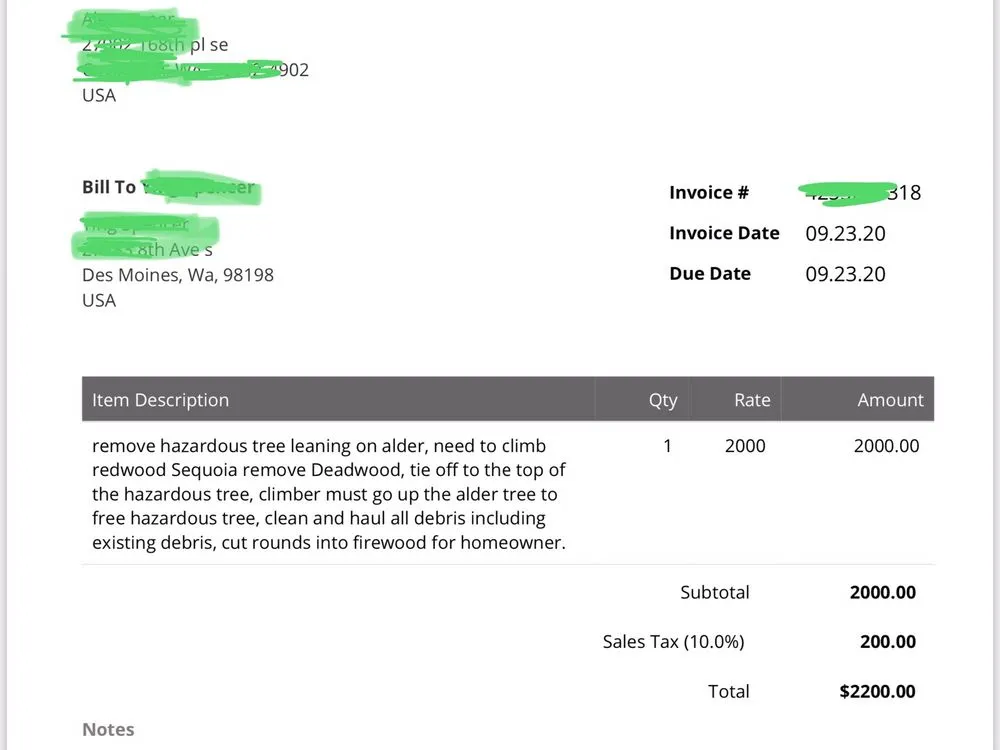This screenshot has width=1000, height=750.
Task: Click the Due Date label
Action: coord(710,274)
